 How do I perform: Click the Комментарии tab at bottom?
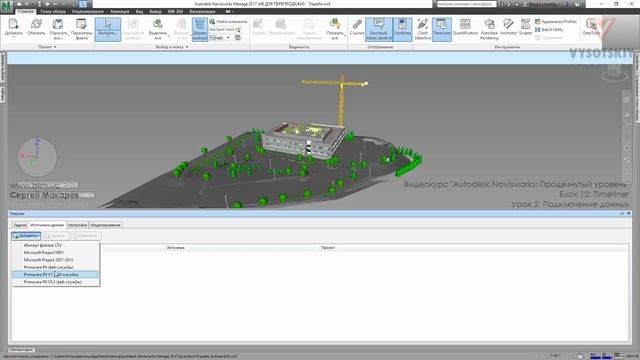[22, 350]
